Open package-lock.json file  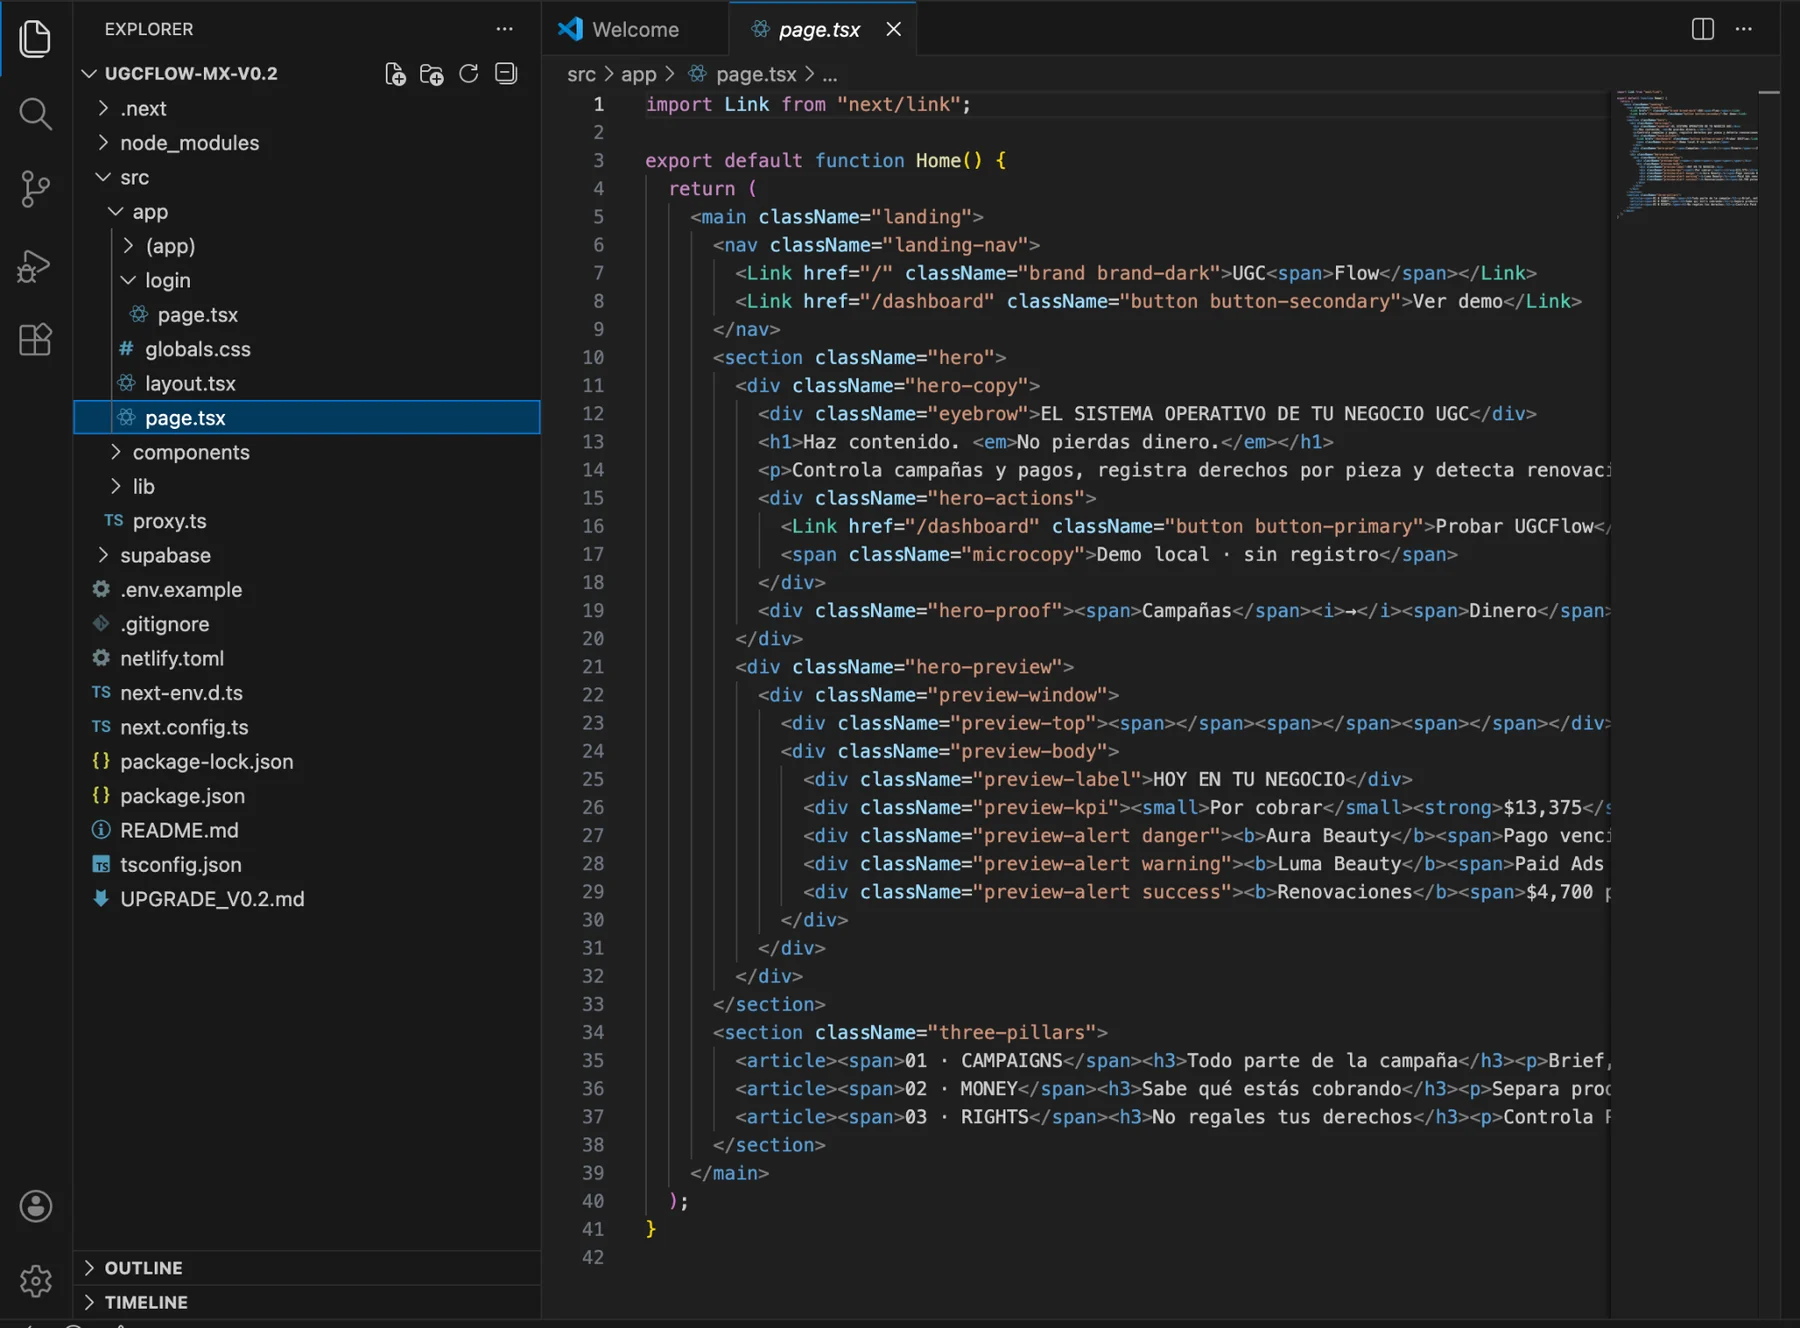click(x=307, y=762)
